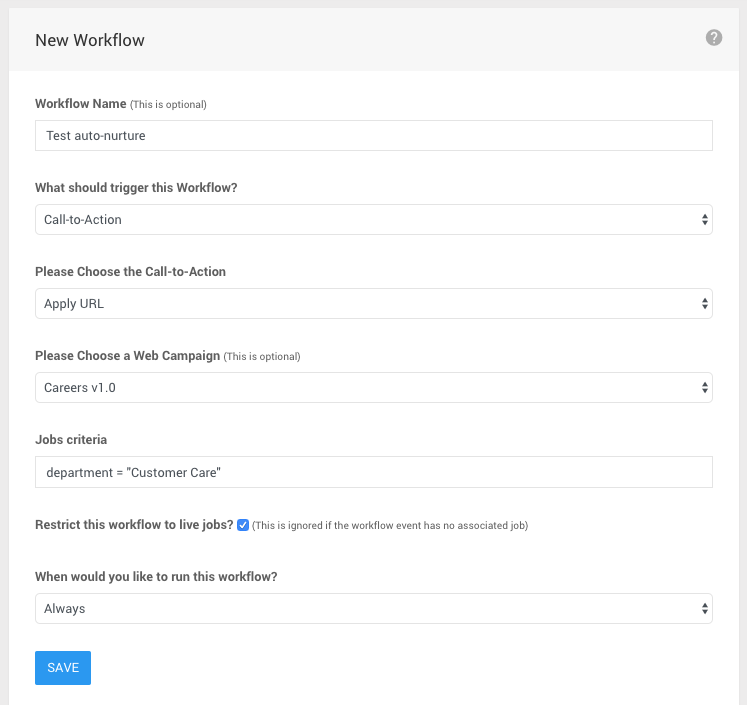Expand the Call-to-Action Apply URL dropdown
Screen dimensions: 747x705
[374, 303]
